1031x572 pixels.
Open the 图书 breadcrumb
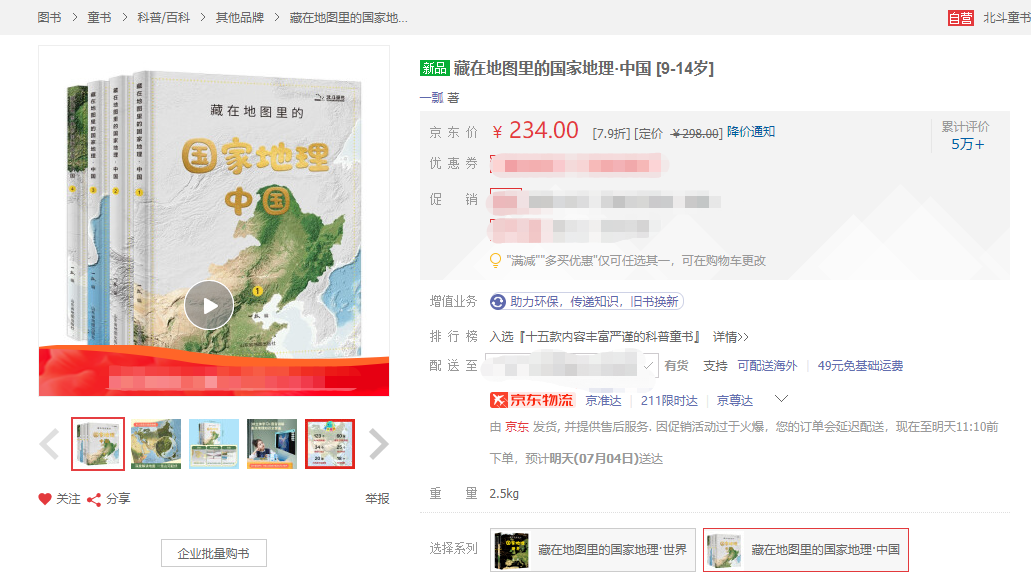(49, 18)
